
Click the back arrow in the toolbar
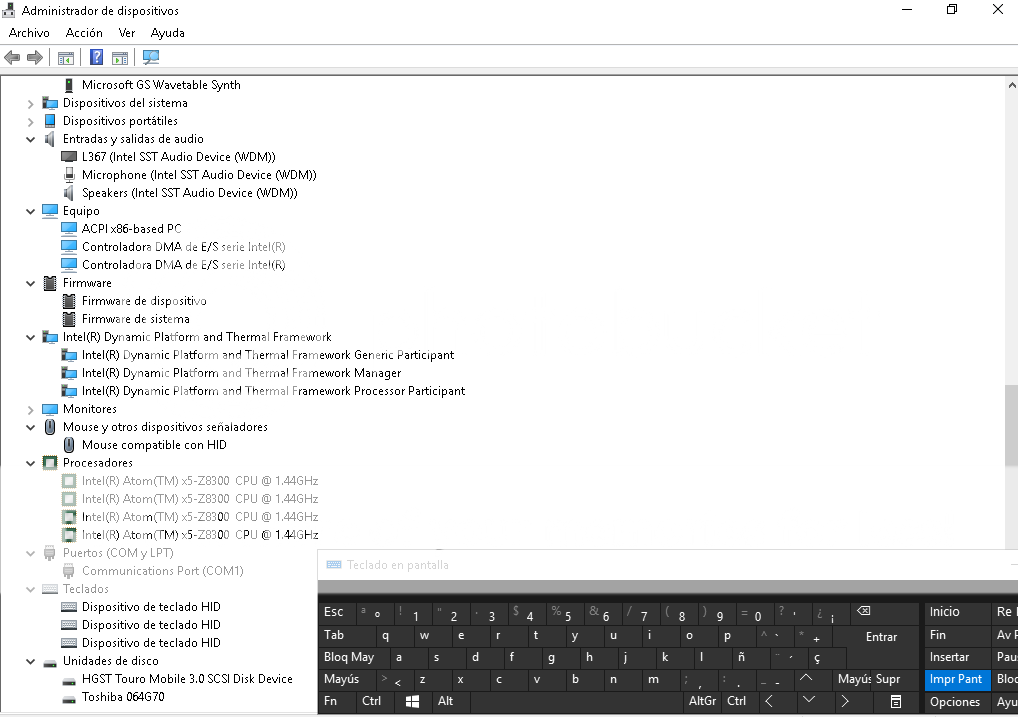[x=13, y=57]
